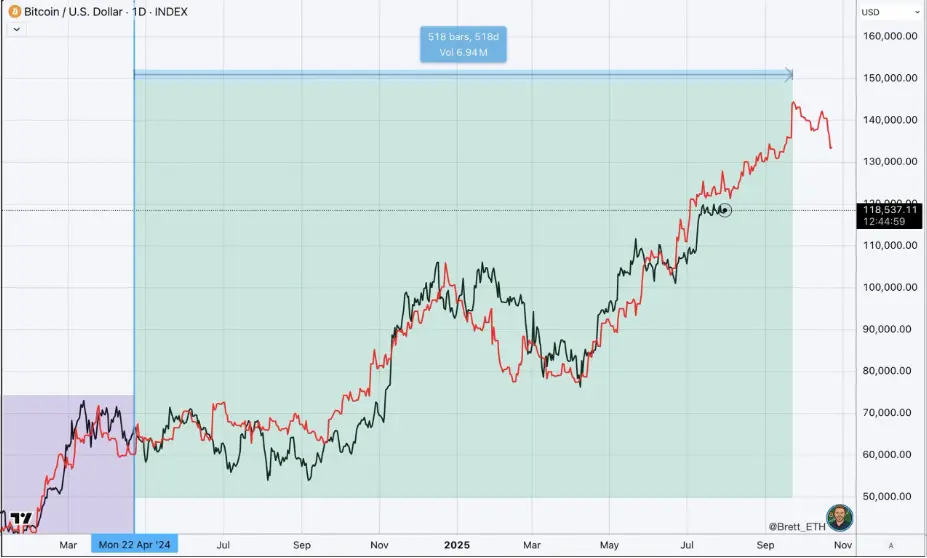Toggle auto scale button labeled A
Viewport: 927px width, 558px height.
pos(891,545)
